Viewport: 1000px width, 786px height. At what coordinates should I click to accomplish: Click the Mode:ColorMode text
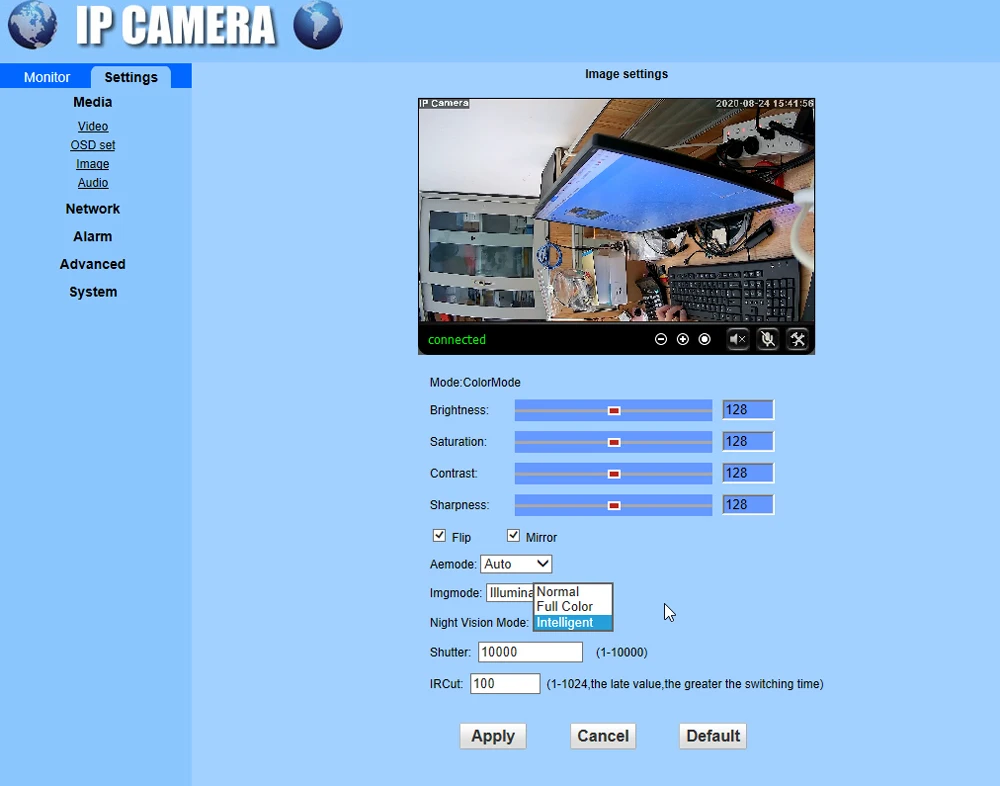(x=475, y=382)
